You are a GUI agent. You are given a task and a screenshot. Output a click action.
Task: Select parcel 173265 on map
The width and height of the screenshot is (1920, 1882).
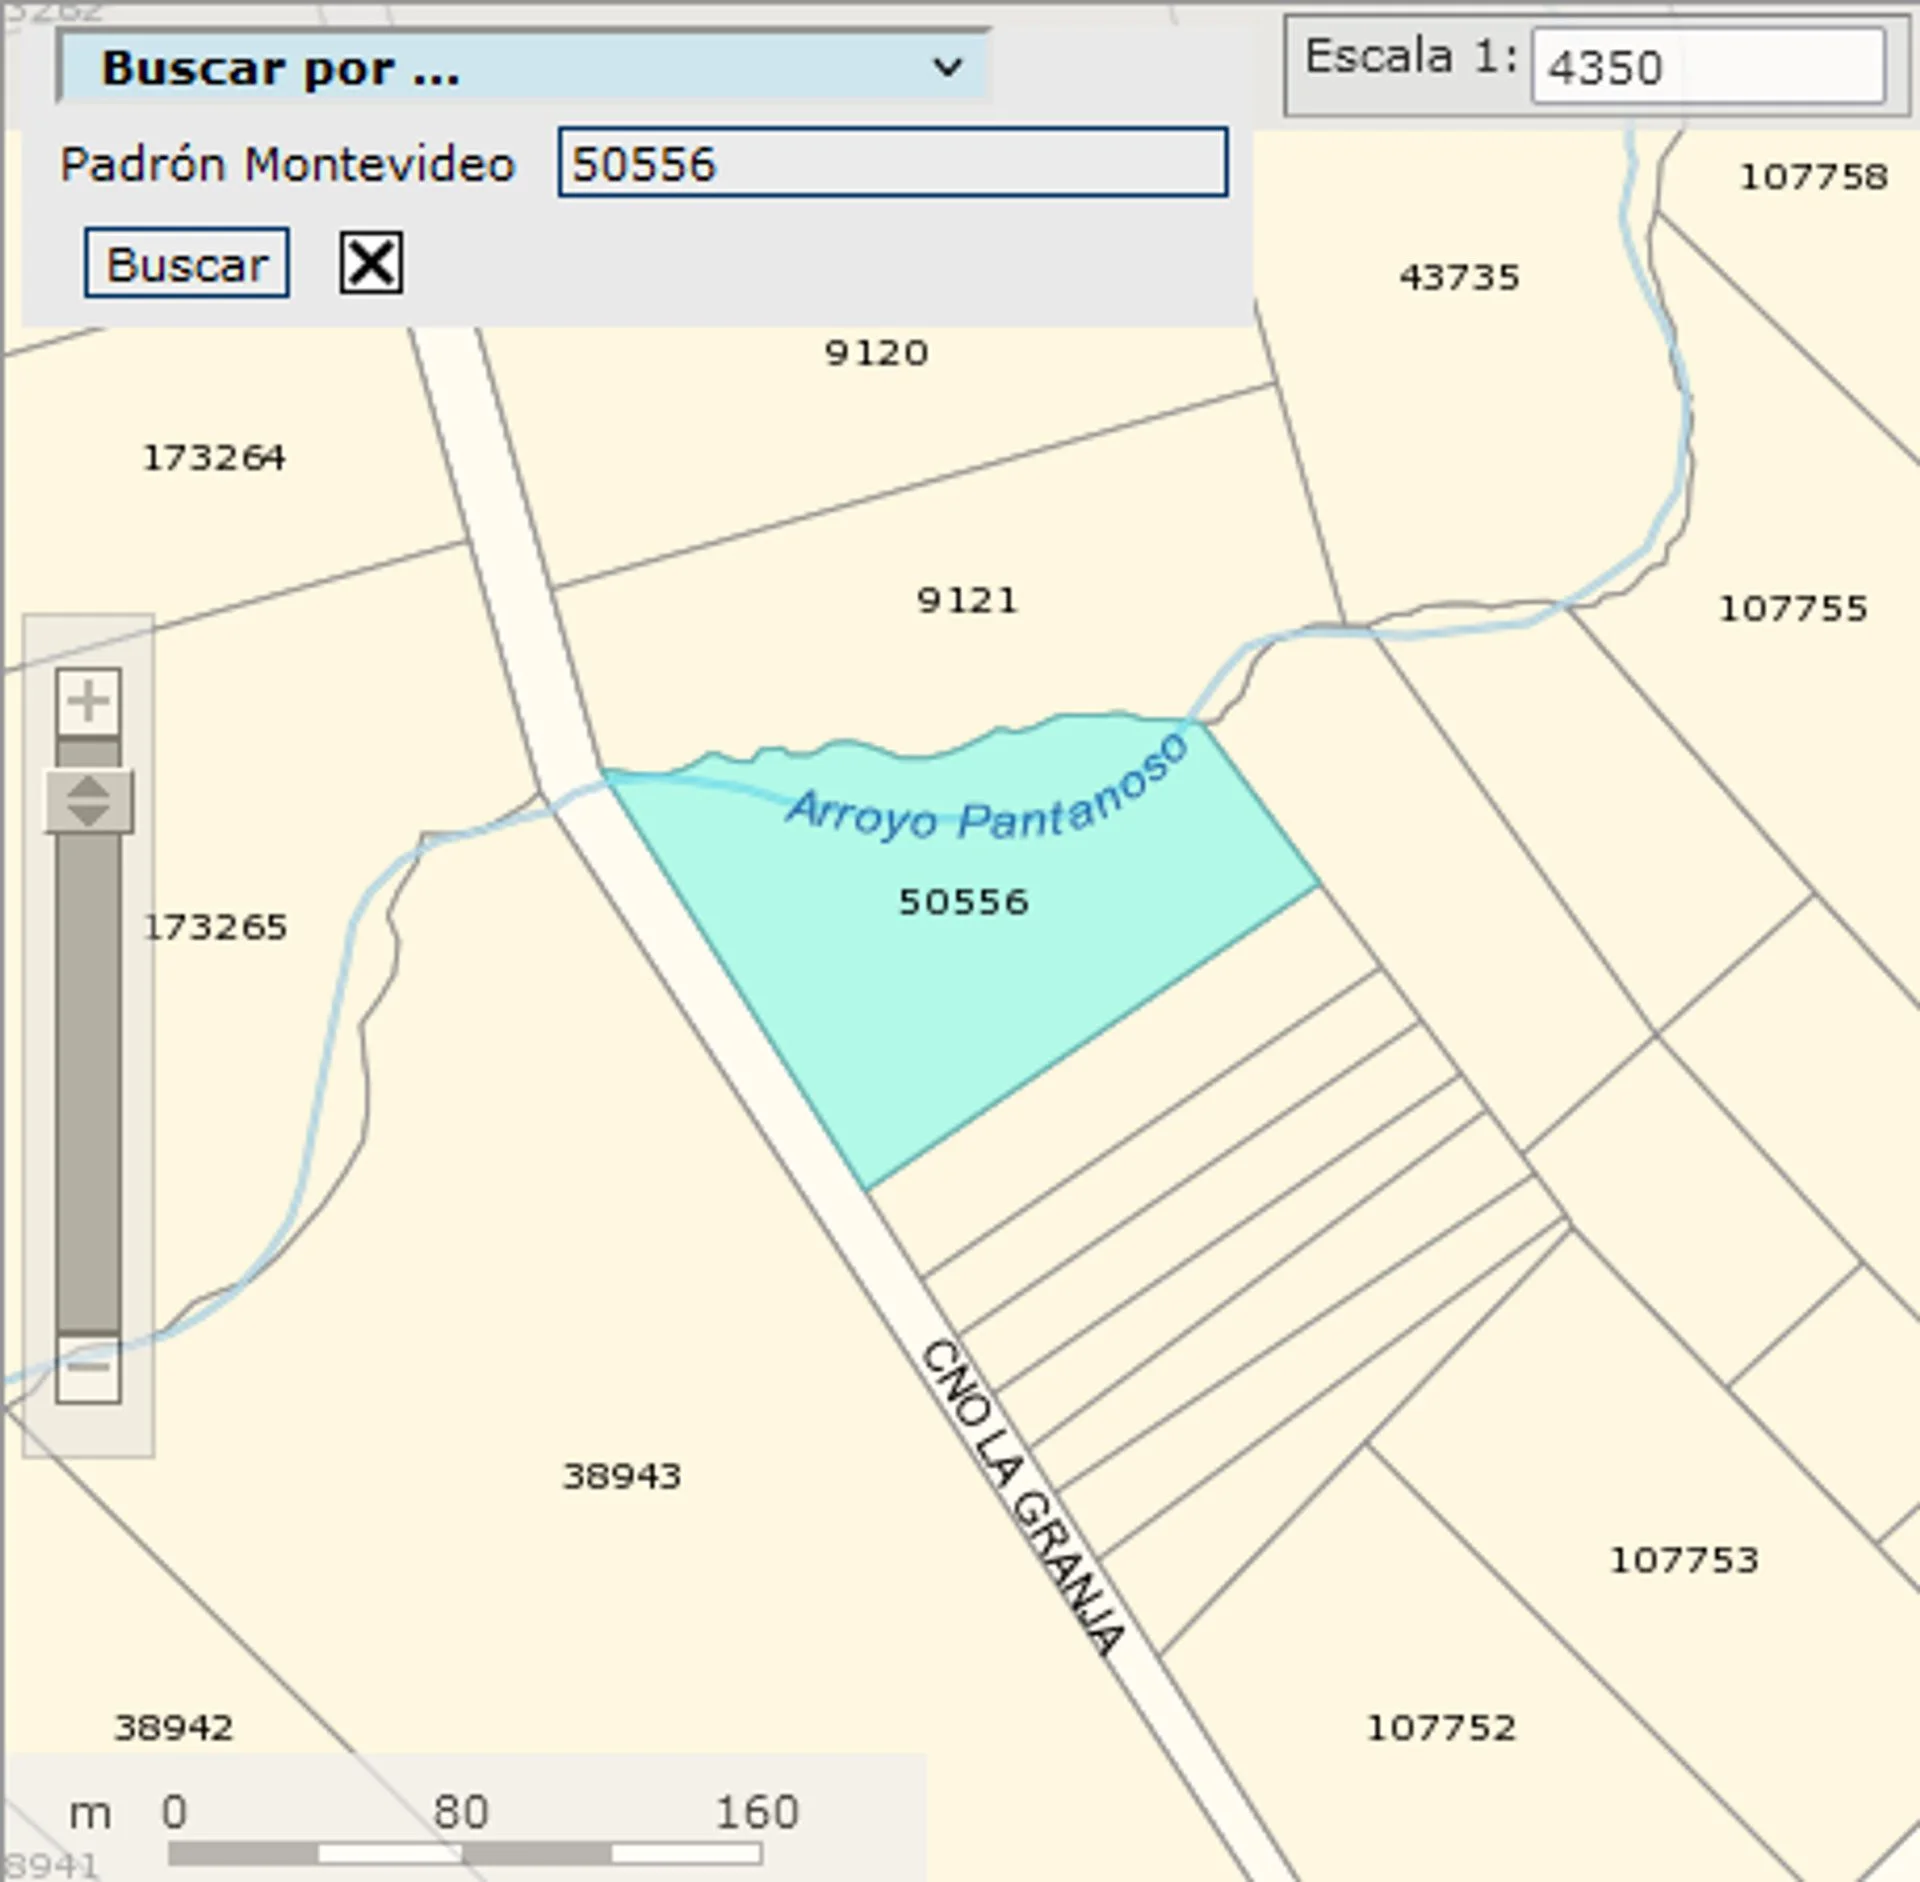click(x=216, y=927)
